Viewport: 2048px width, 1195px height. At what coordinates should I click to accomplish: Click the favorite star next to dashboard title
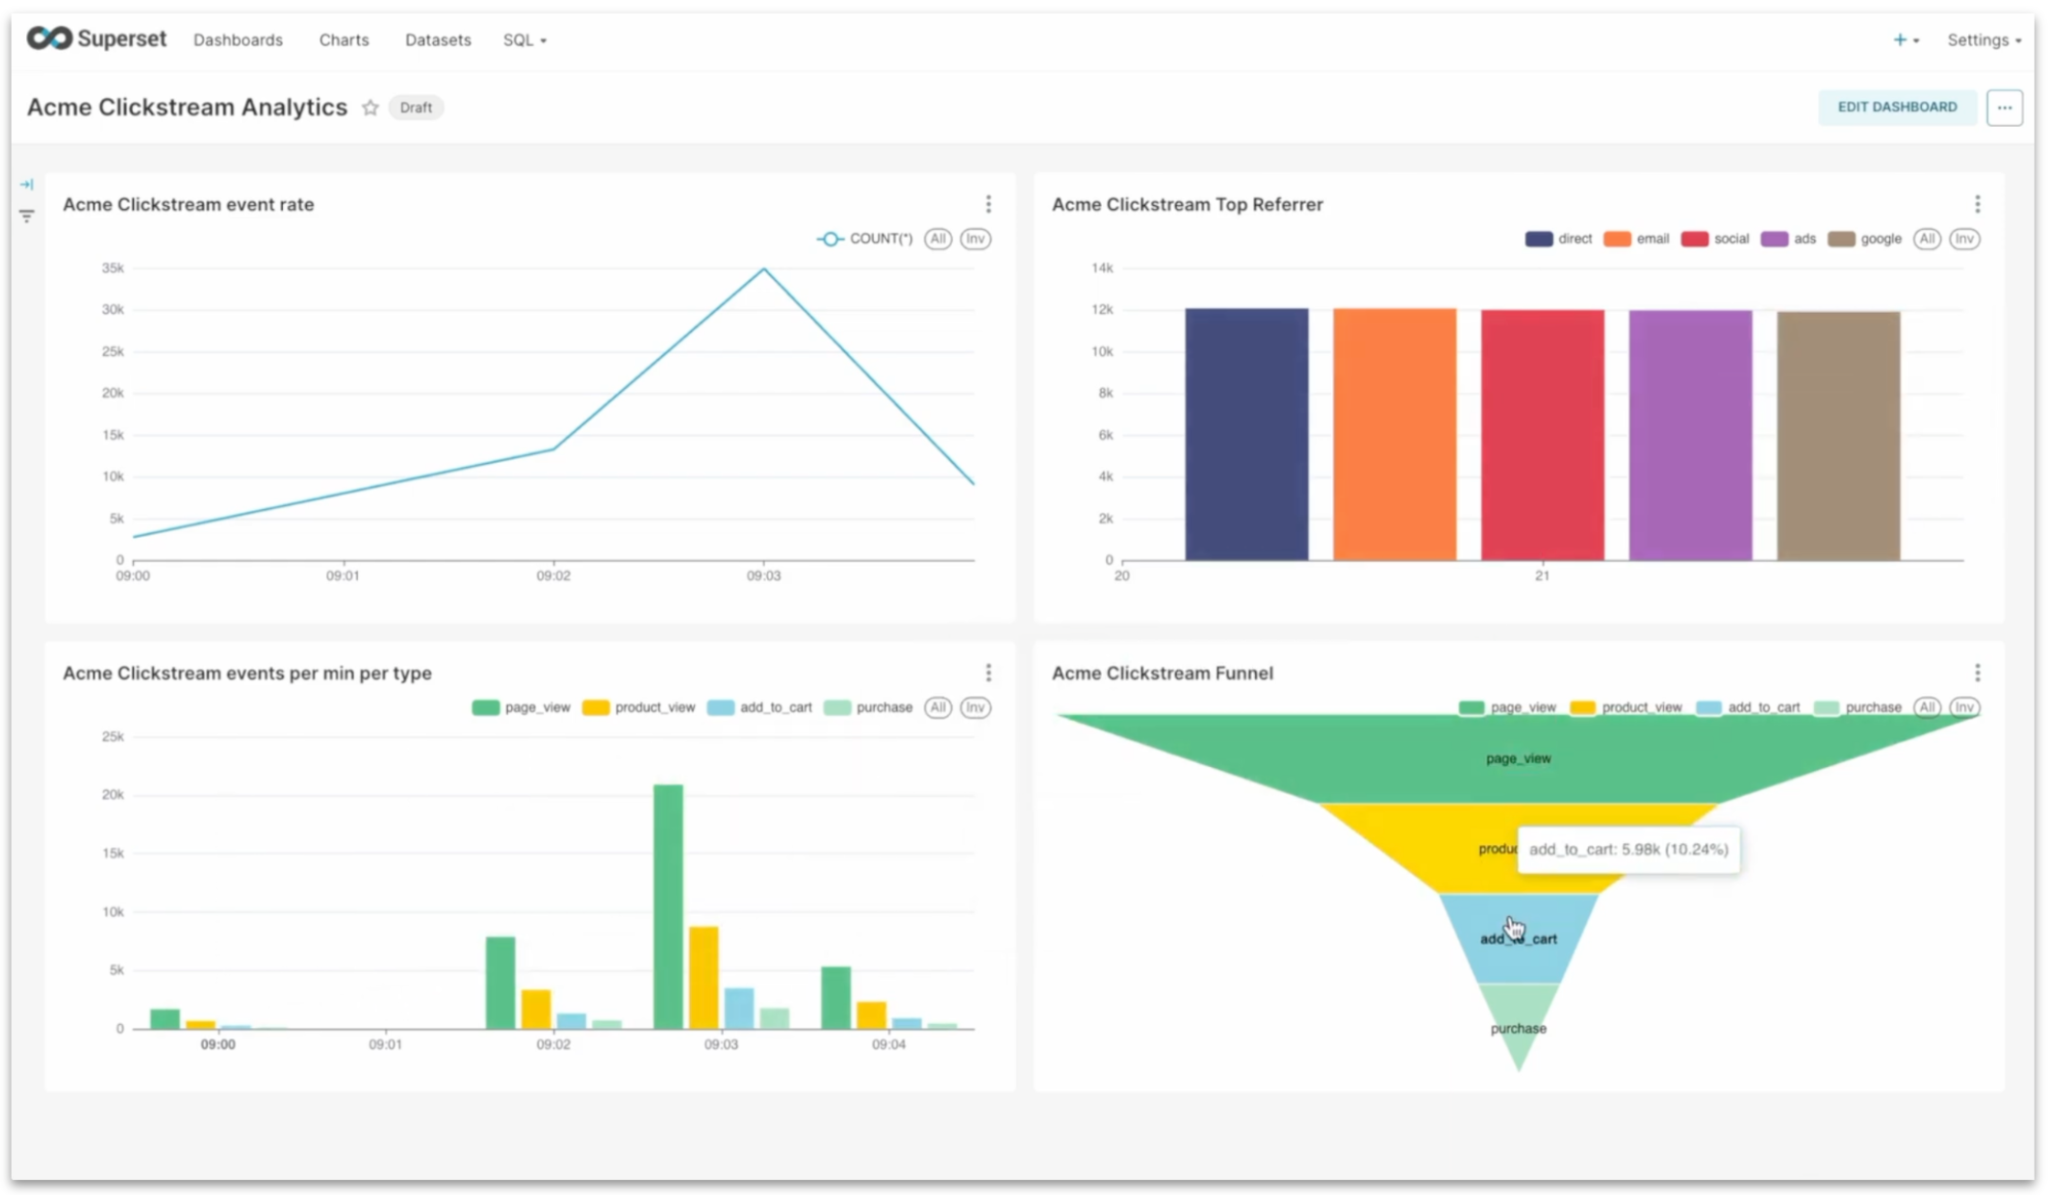(x=370, y=108)
